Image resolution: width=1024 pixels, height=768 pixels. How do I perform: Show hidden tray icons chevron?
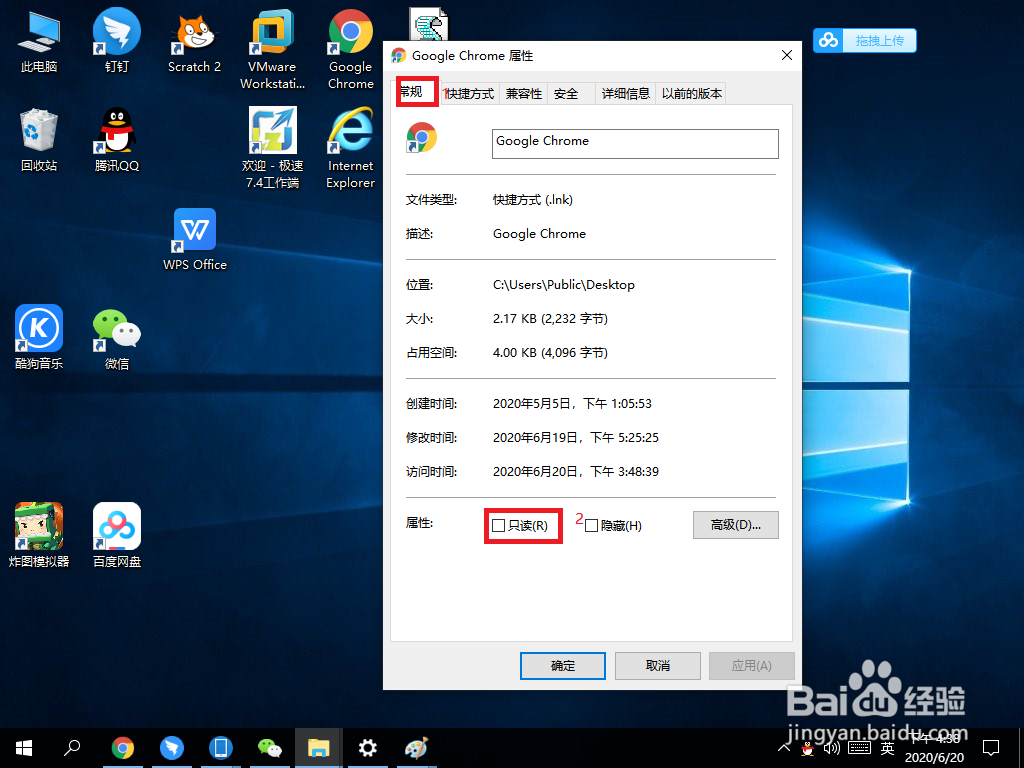[784, 748]
